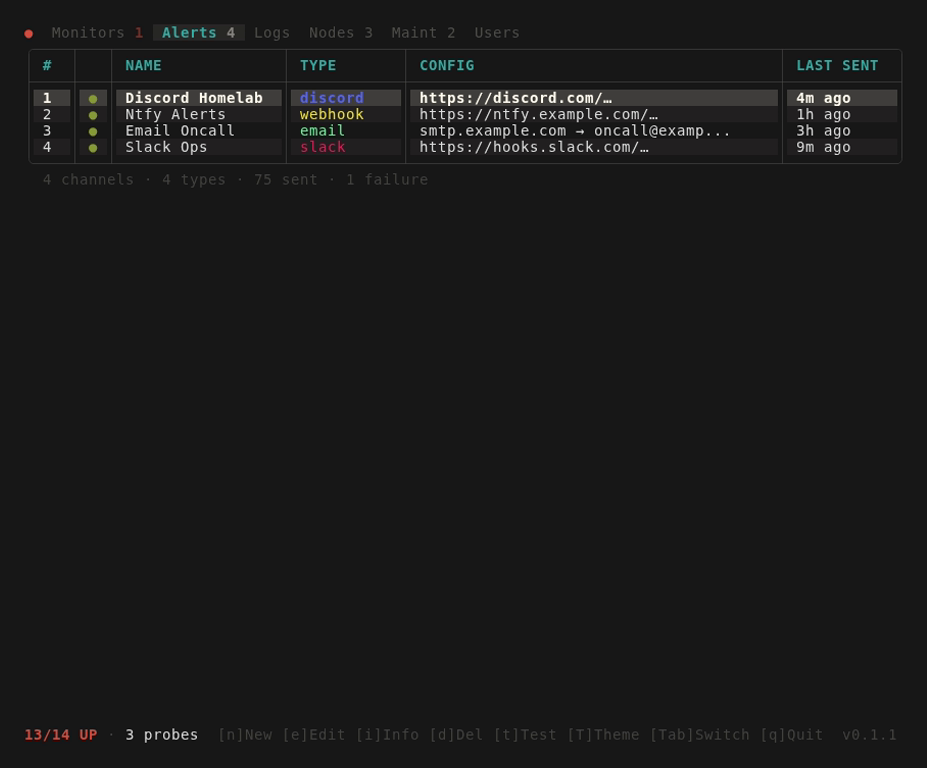Click the red status dot before Monitors

[x=28, y=34]
